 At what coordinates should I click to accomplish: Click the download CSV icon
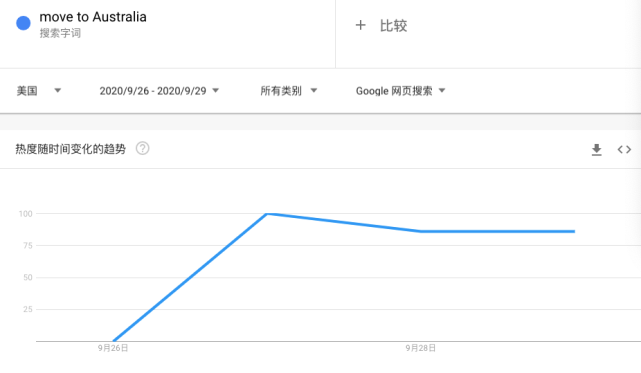(596, 150)
